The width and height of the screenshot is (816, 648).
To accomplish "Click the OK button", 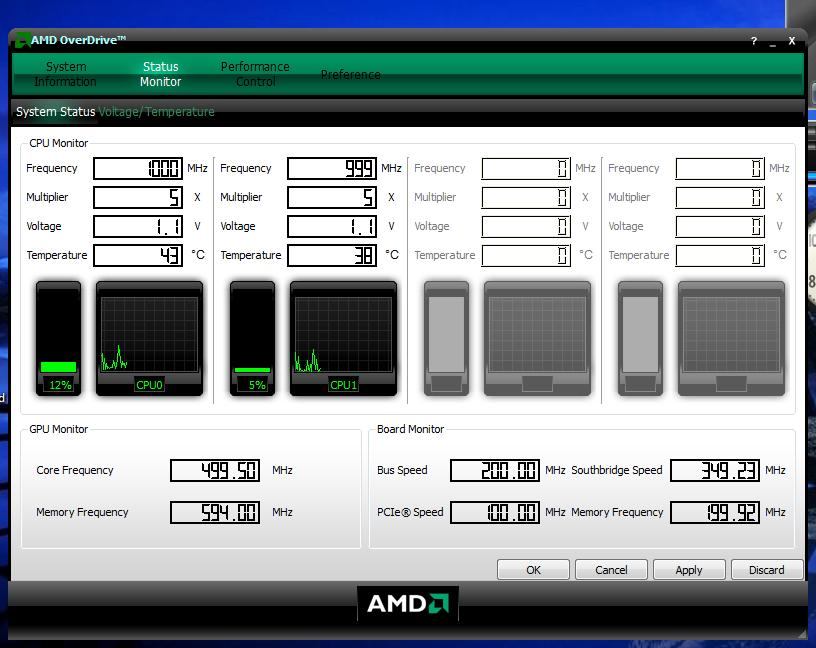I will 533,570.
